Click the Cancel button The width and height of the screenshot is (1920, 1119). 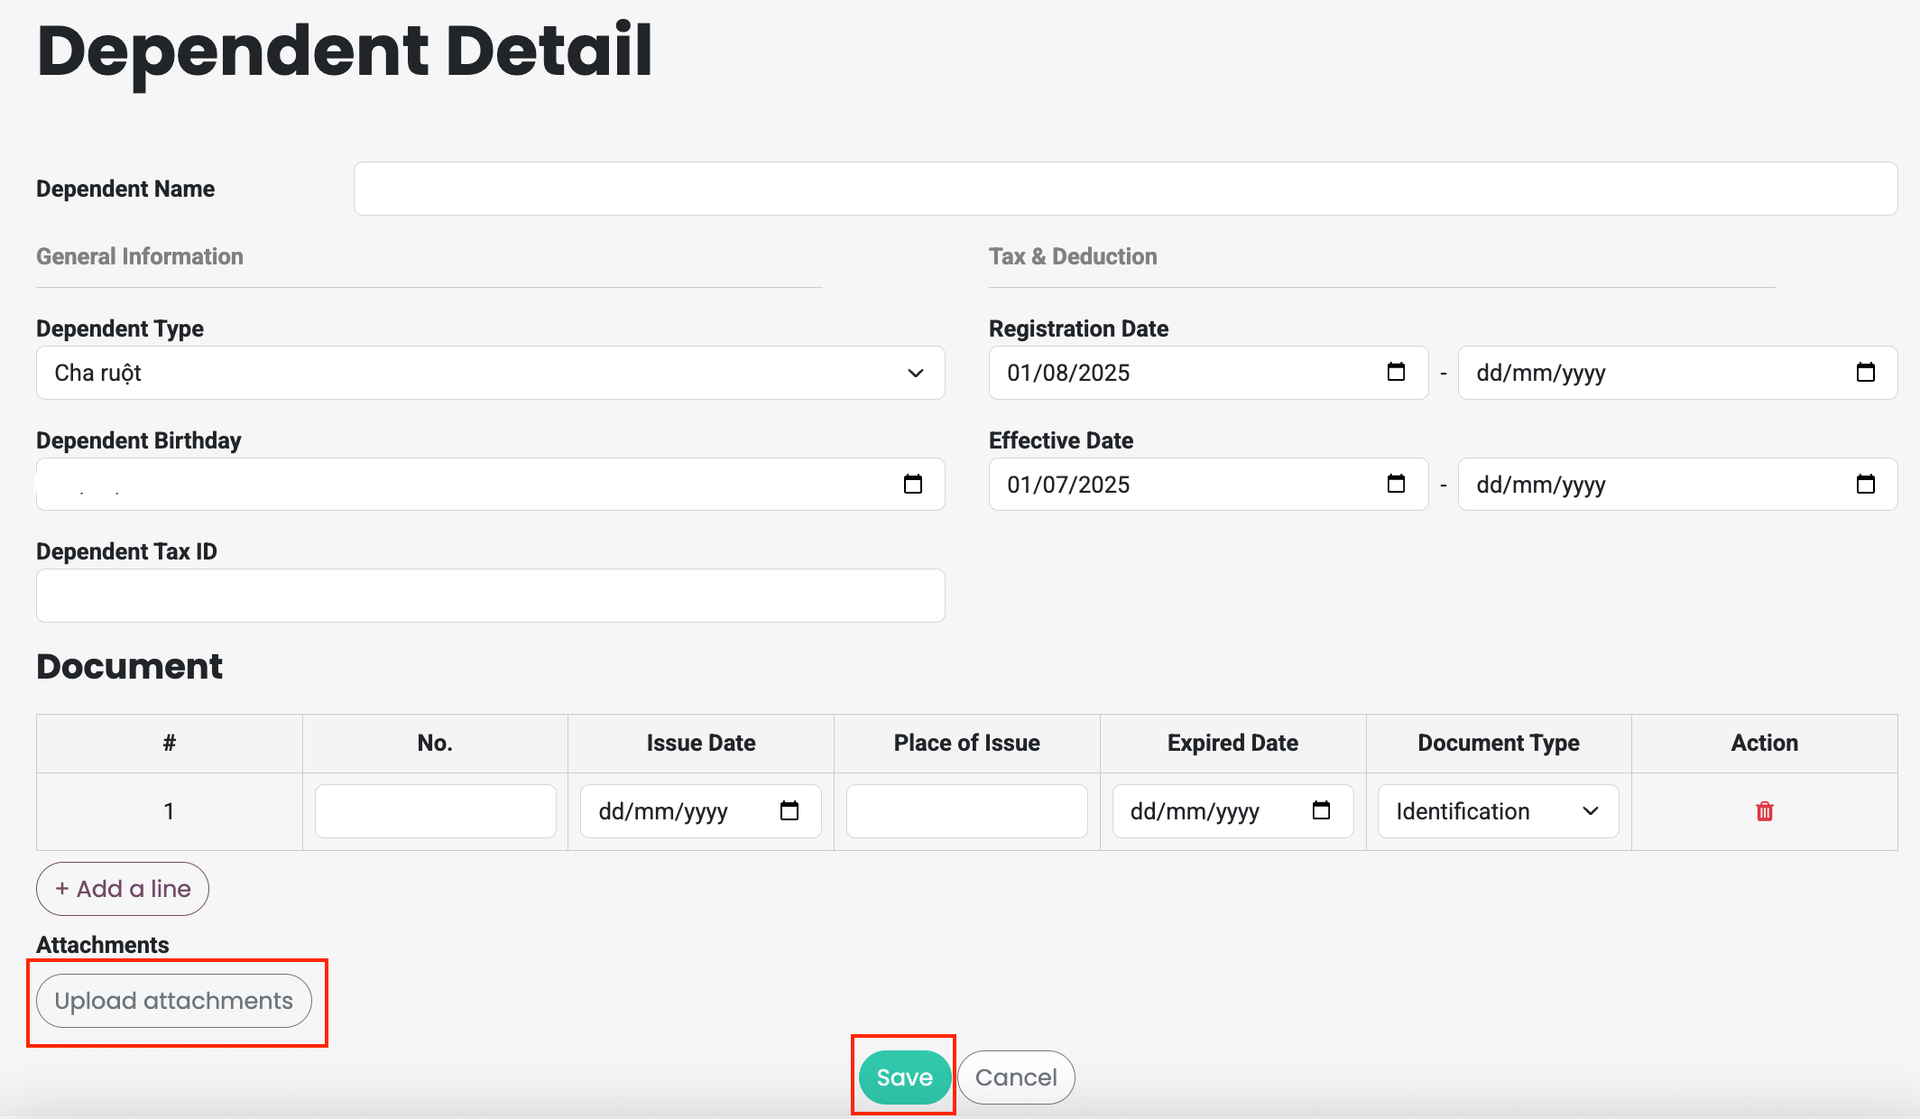1016,1077
